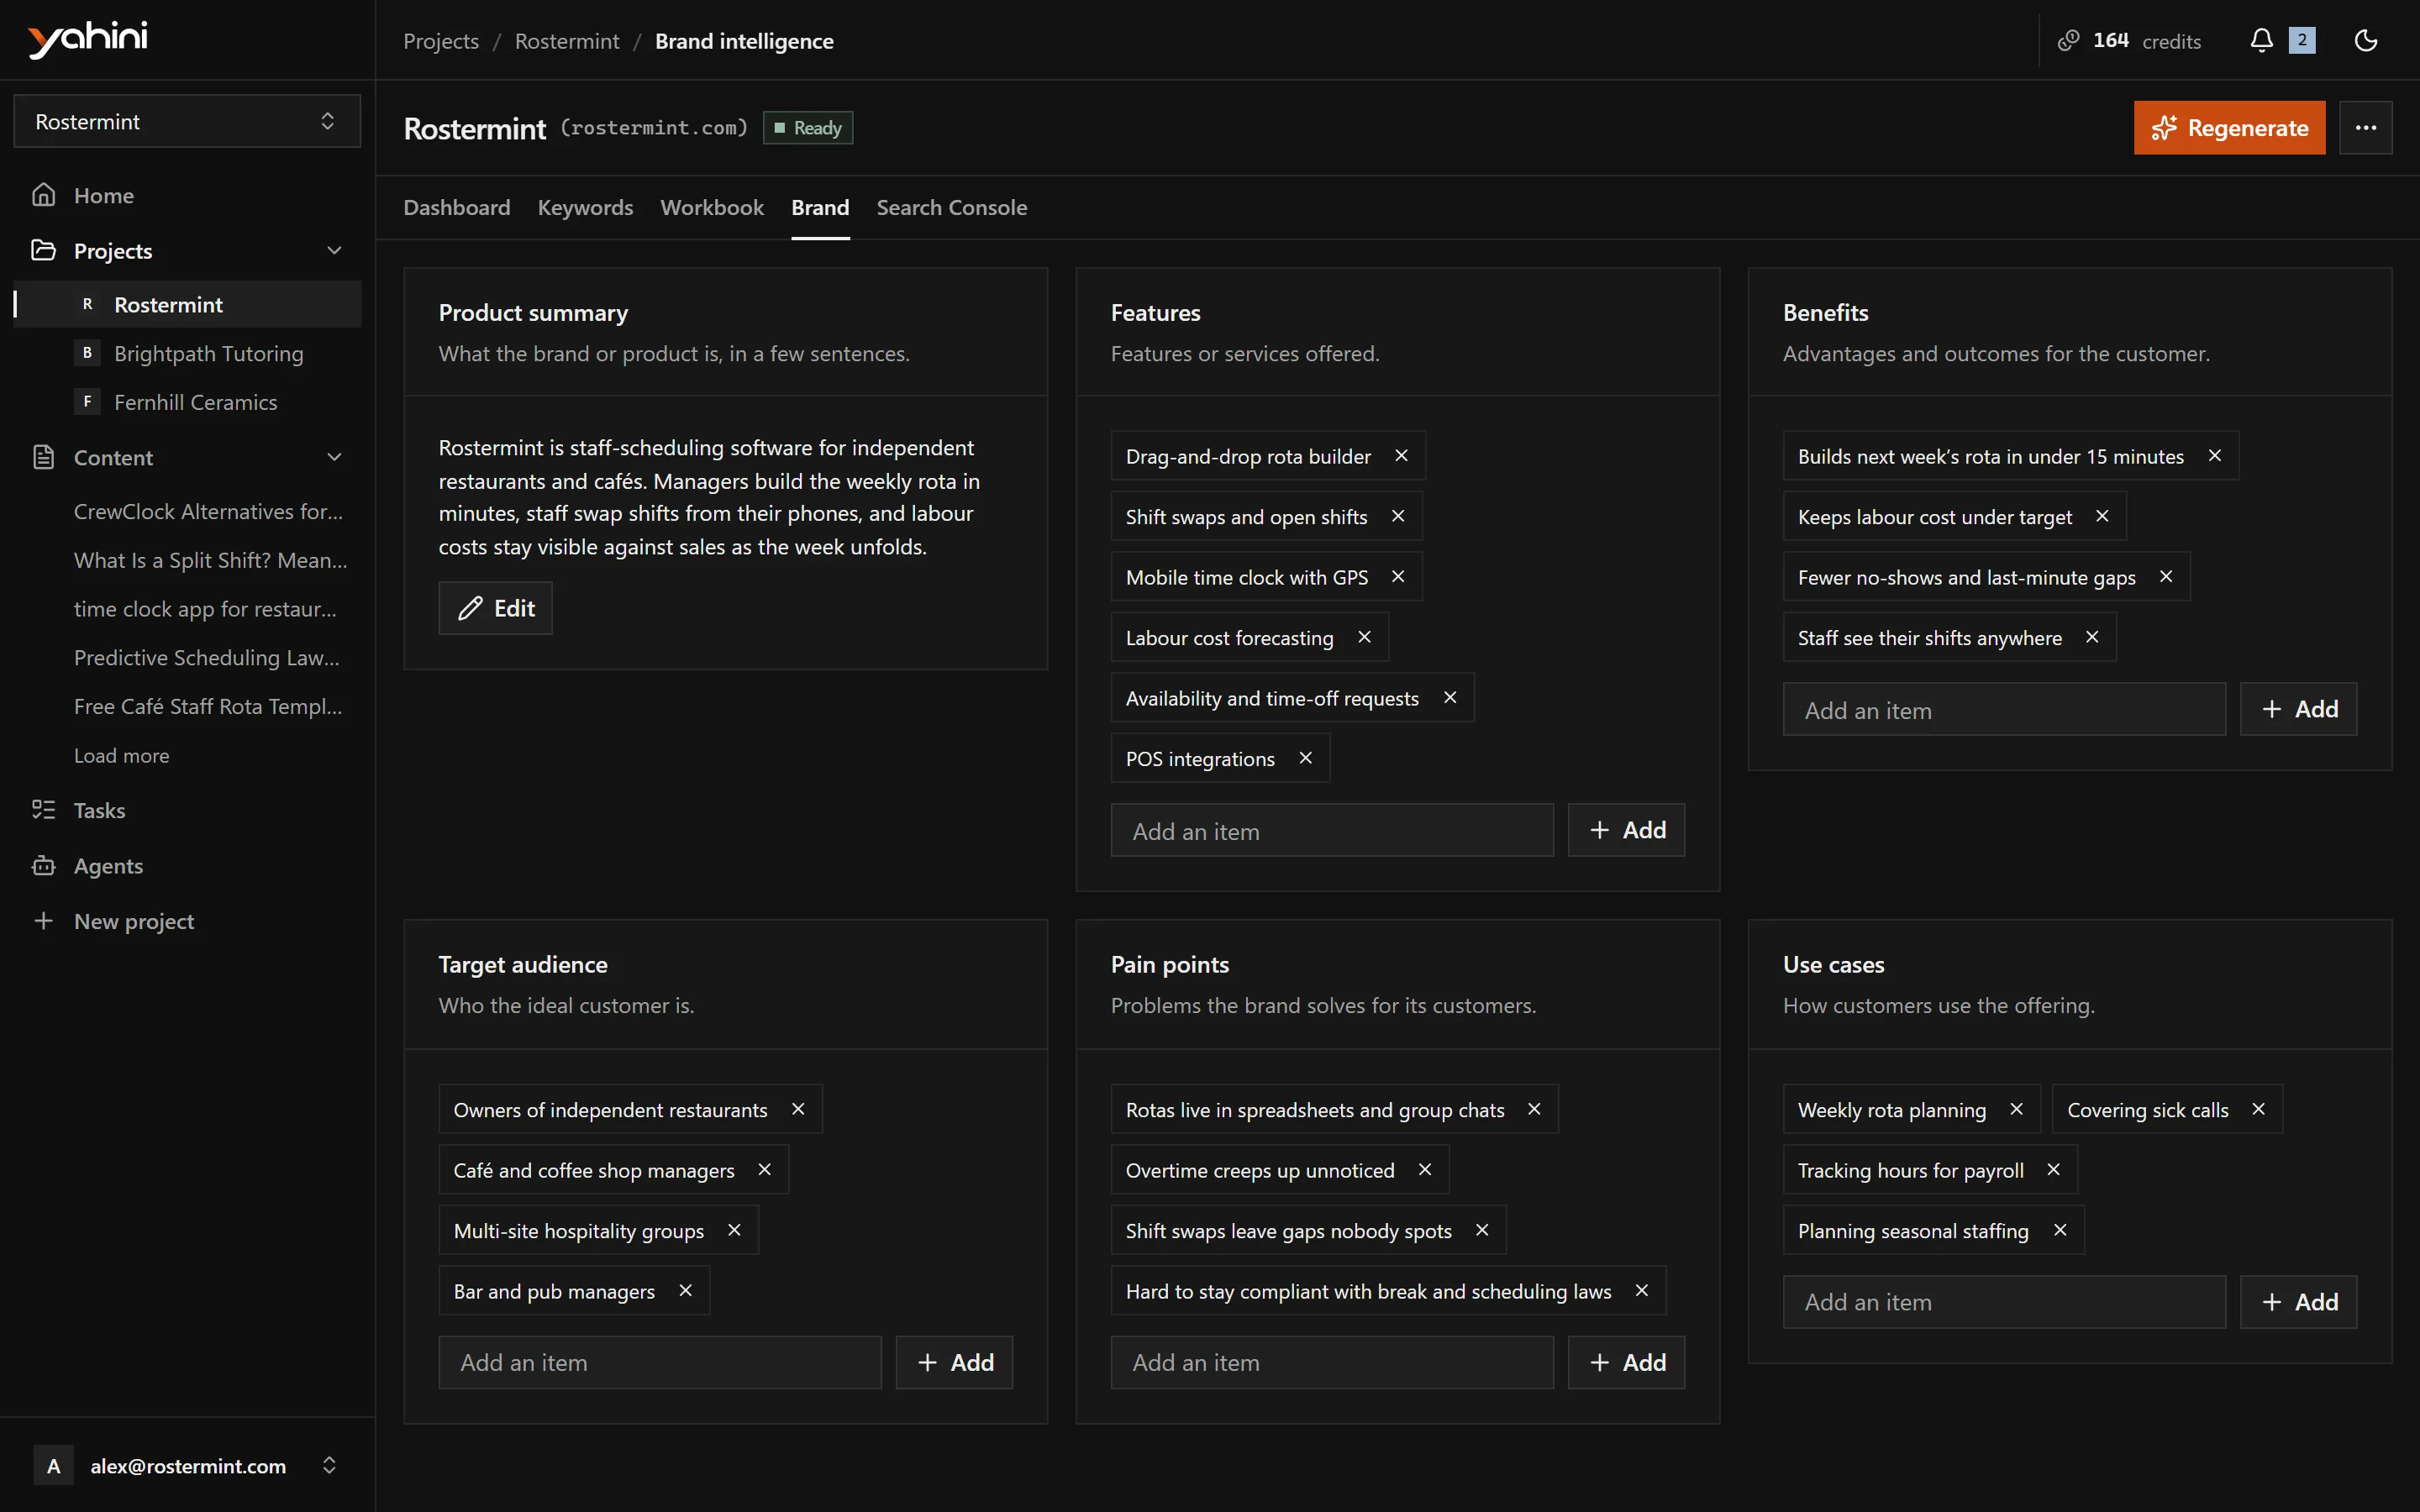This screenshot has height=1512, width=2420.
Task: Collapse the Content section chevron
Action: point(334,457)
